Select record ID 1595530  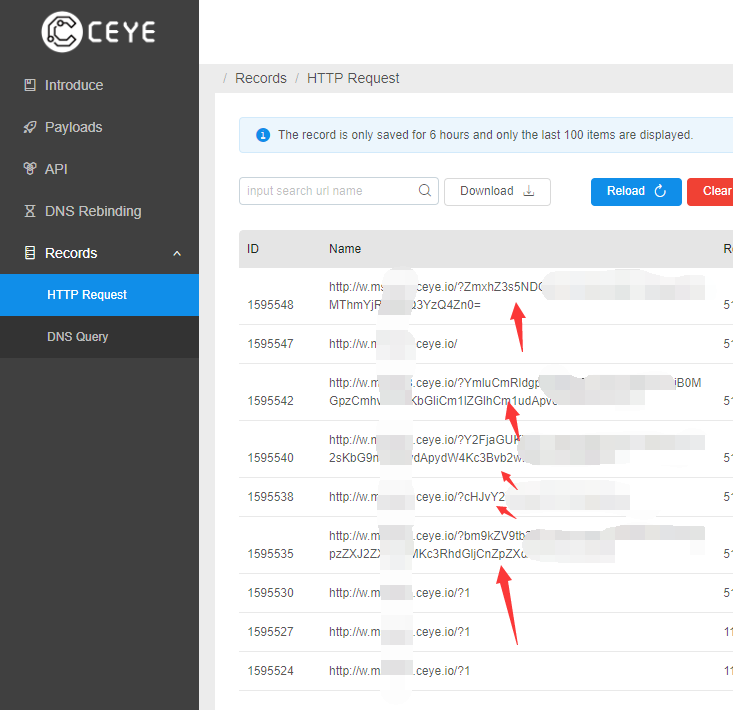271,593
